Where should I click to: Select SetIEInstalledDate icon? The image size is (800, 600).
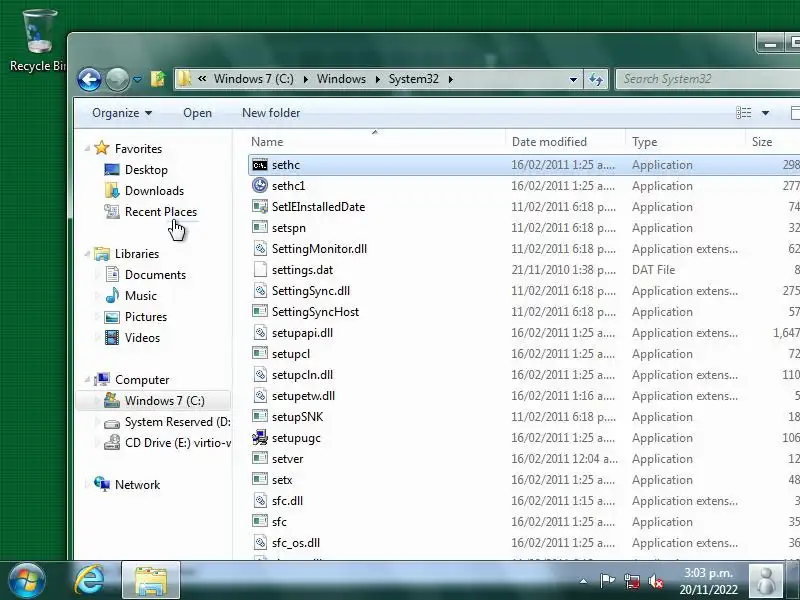click(260, 206)
